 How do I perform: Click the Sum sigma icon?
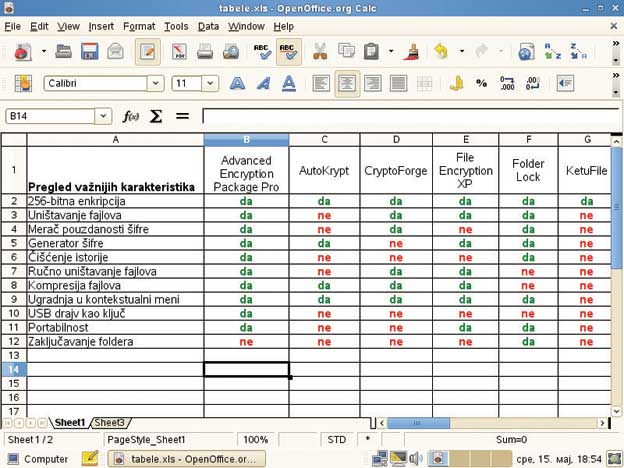pyautogui.click(x=156, y=116)
